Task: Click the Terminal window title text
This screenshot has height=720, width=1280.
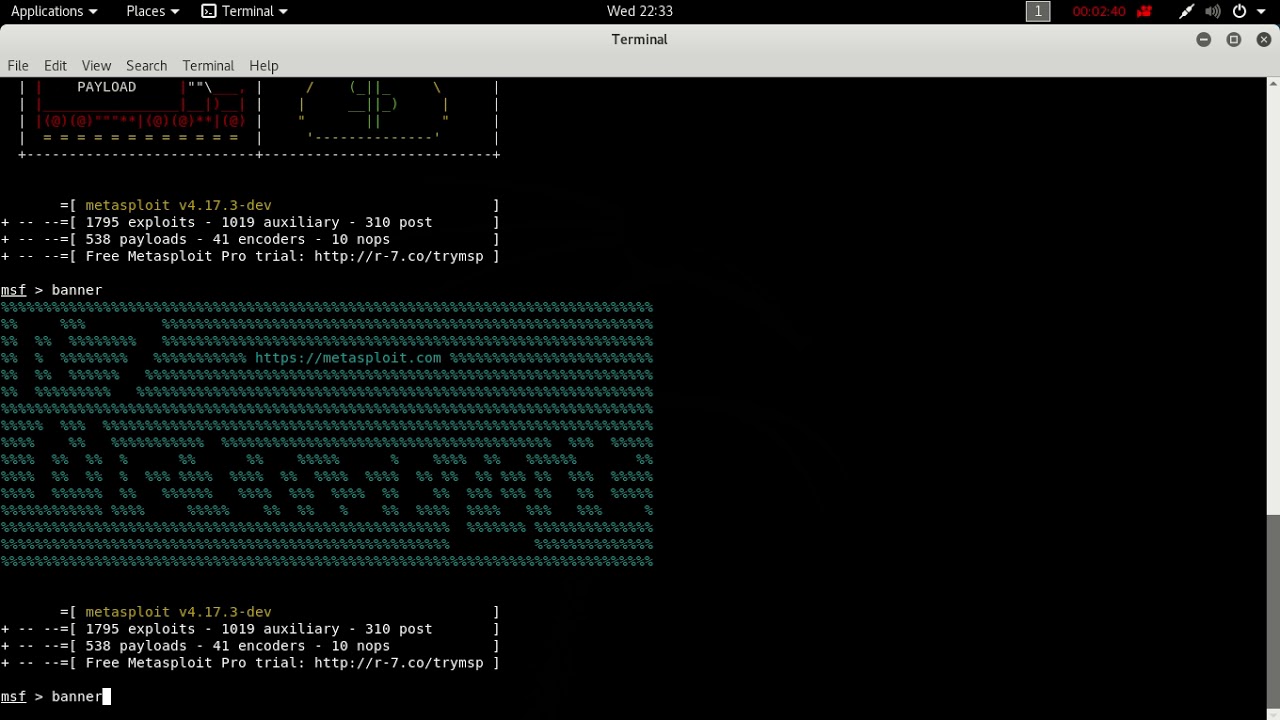Action: click(x=640, y=39)
